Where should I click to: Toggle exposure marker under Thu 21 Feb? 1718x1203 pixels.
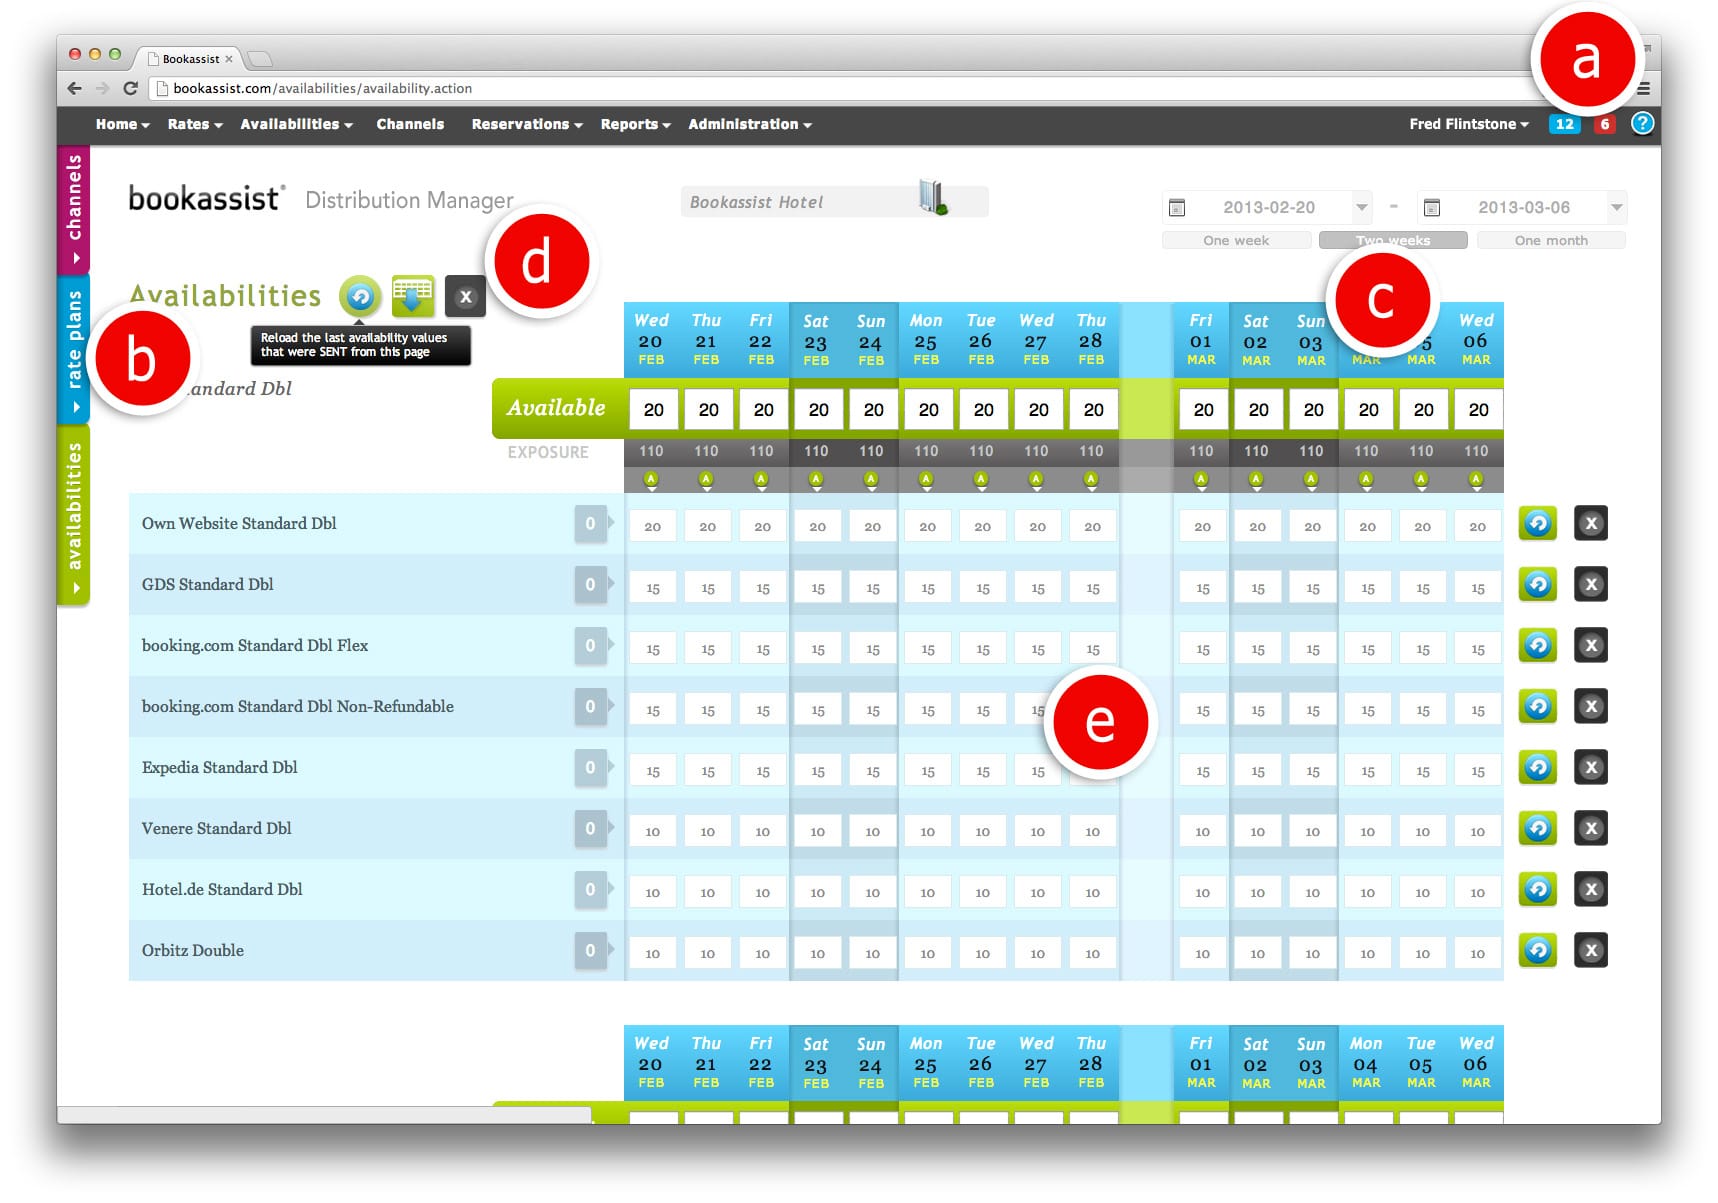(x=706, y=480)
